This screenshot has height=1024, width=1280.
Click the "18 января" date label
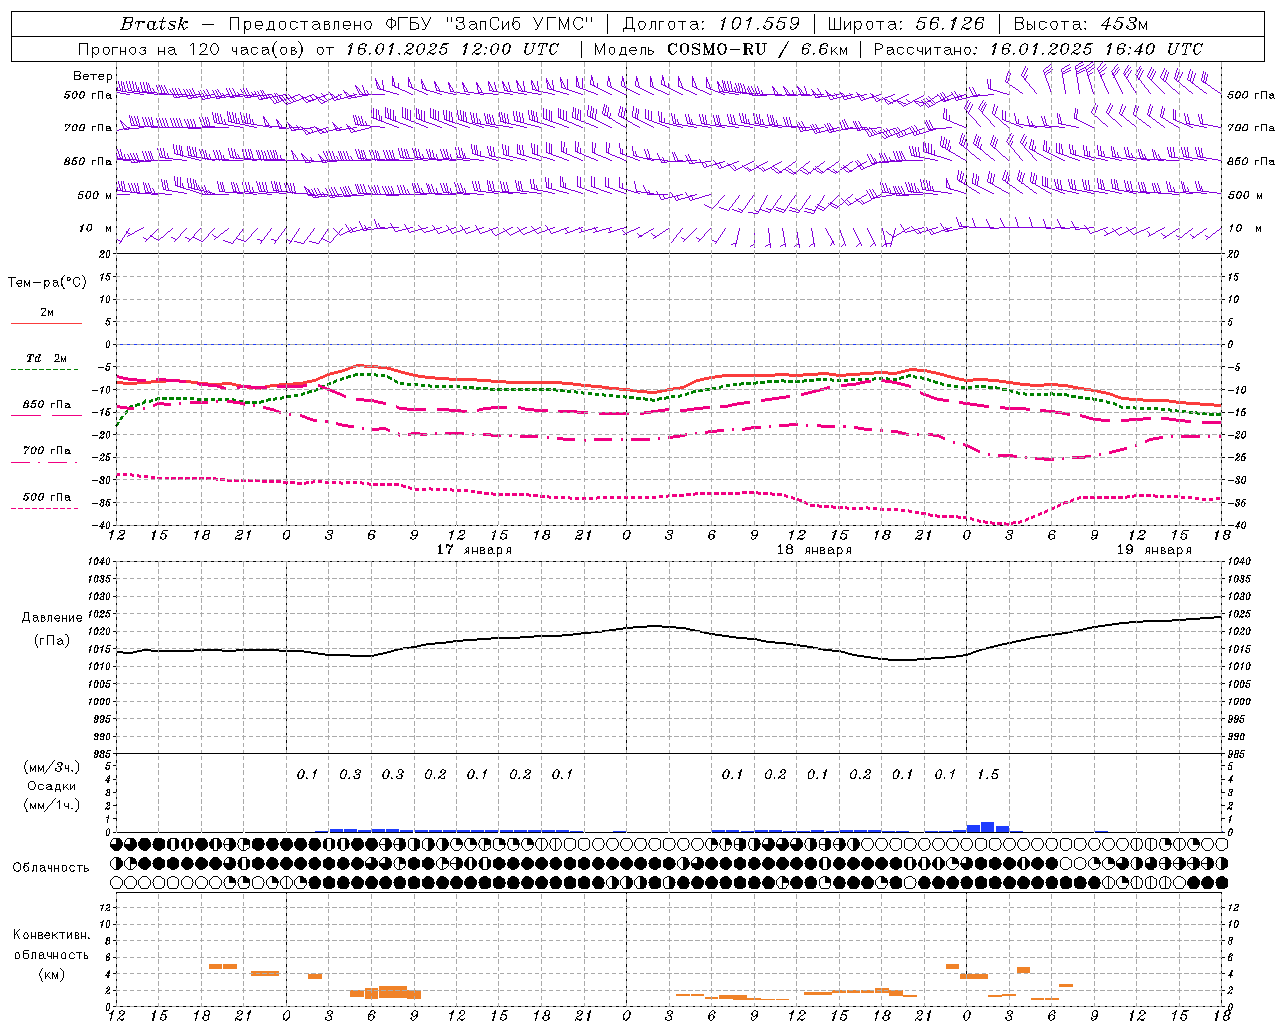pos(814,550)
